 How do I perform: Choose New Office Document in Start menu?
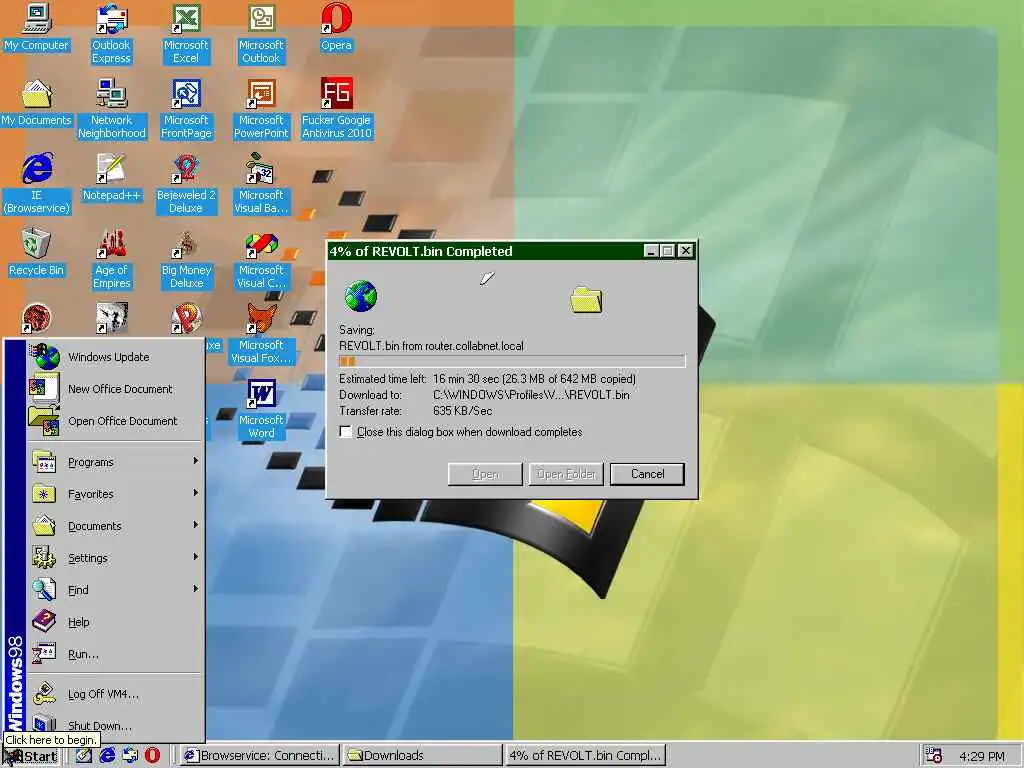pyautogui.click(x=116, y=389)
